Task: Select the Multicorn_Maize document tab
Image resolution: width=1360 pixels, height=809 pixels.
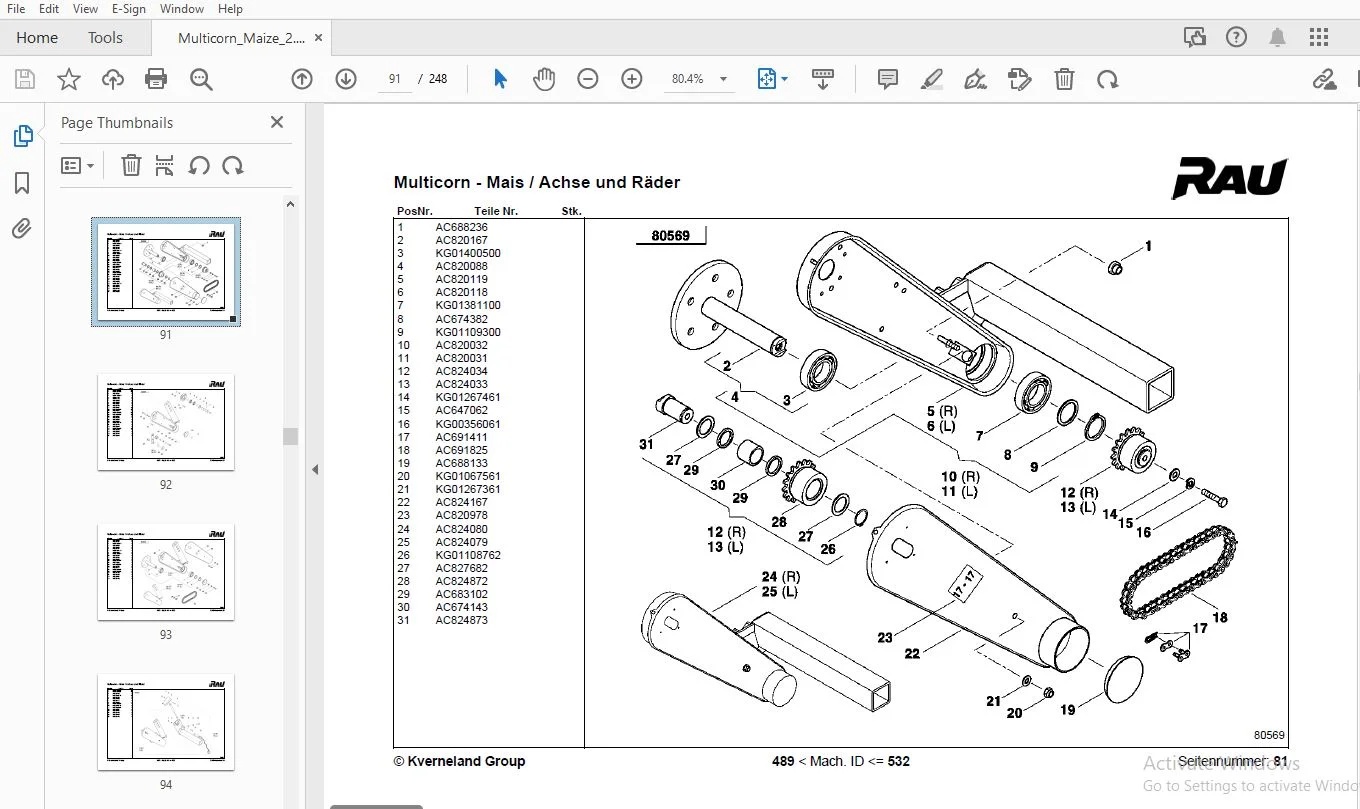Action: [x=242, y=38]
